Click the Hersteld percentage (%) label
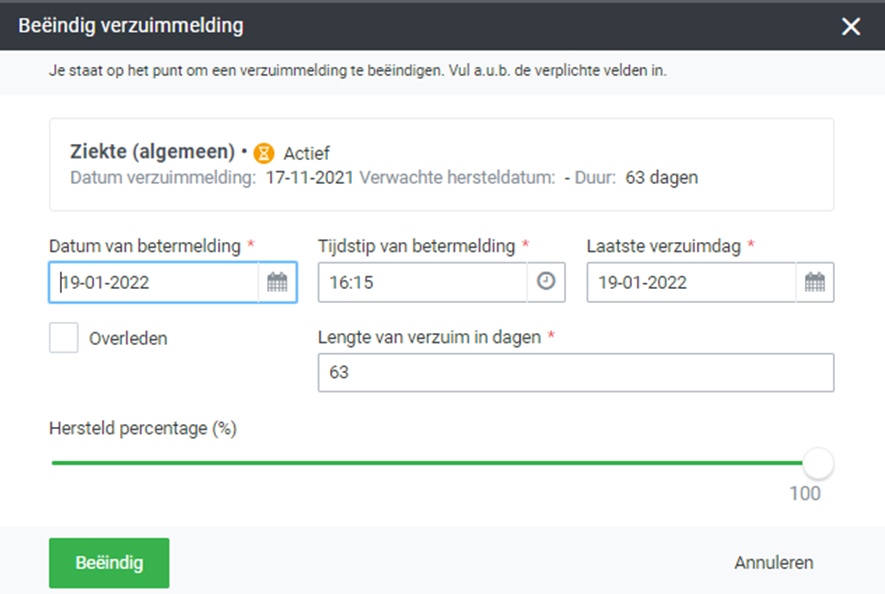The height and width of the screenshot is (594, 885). 142,428
